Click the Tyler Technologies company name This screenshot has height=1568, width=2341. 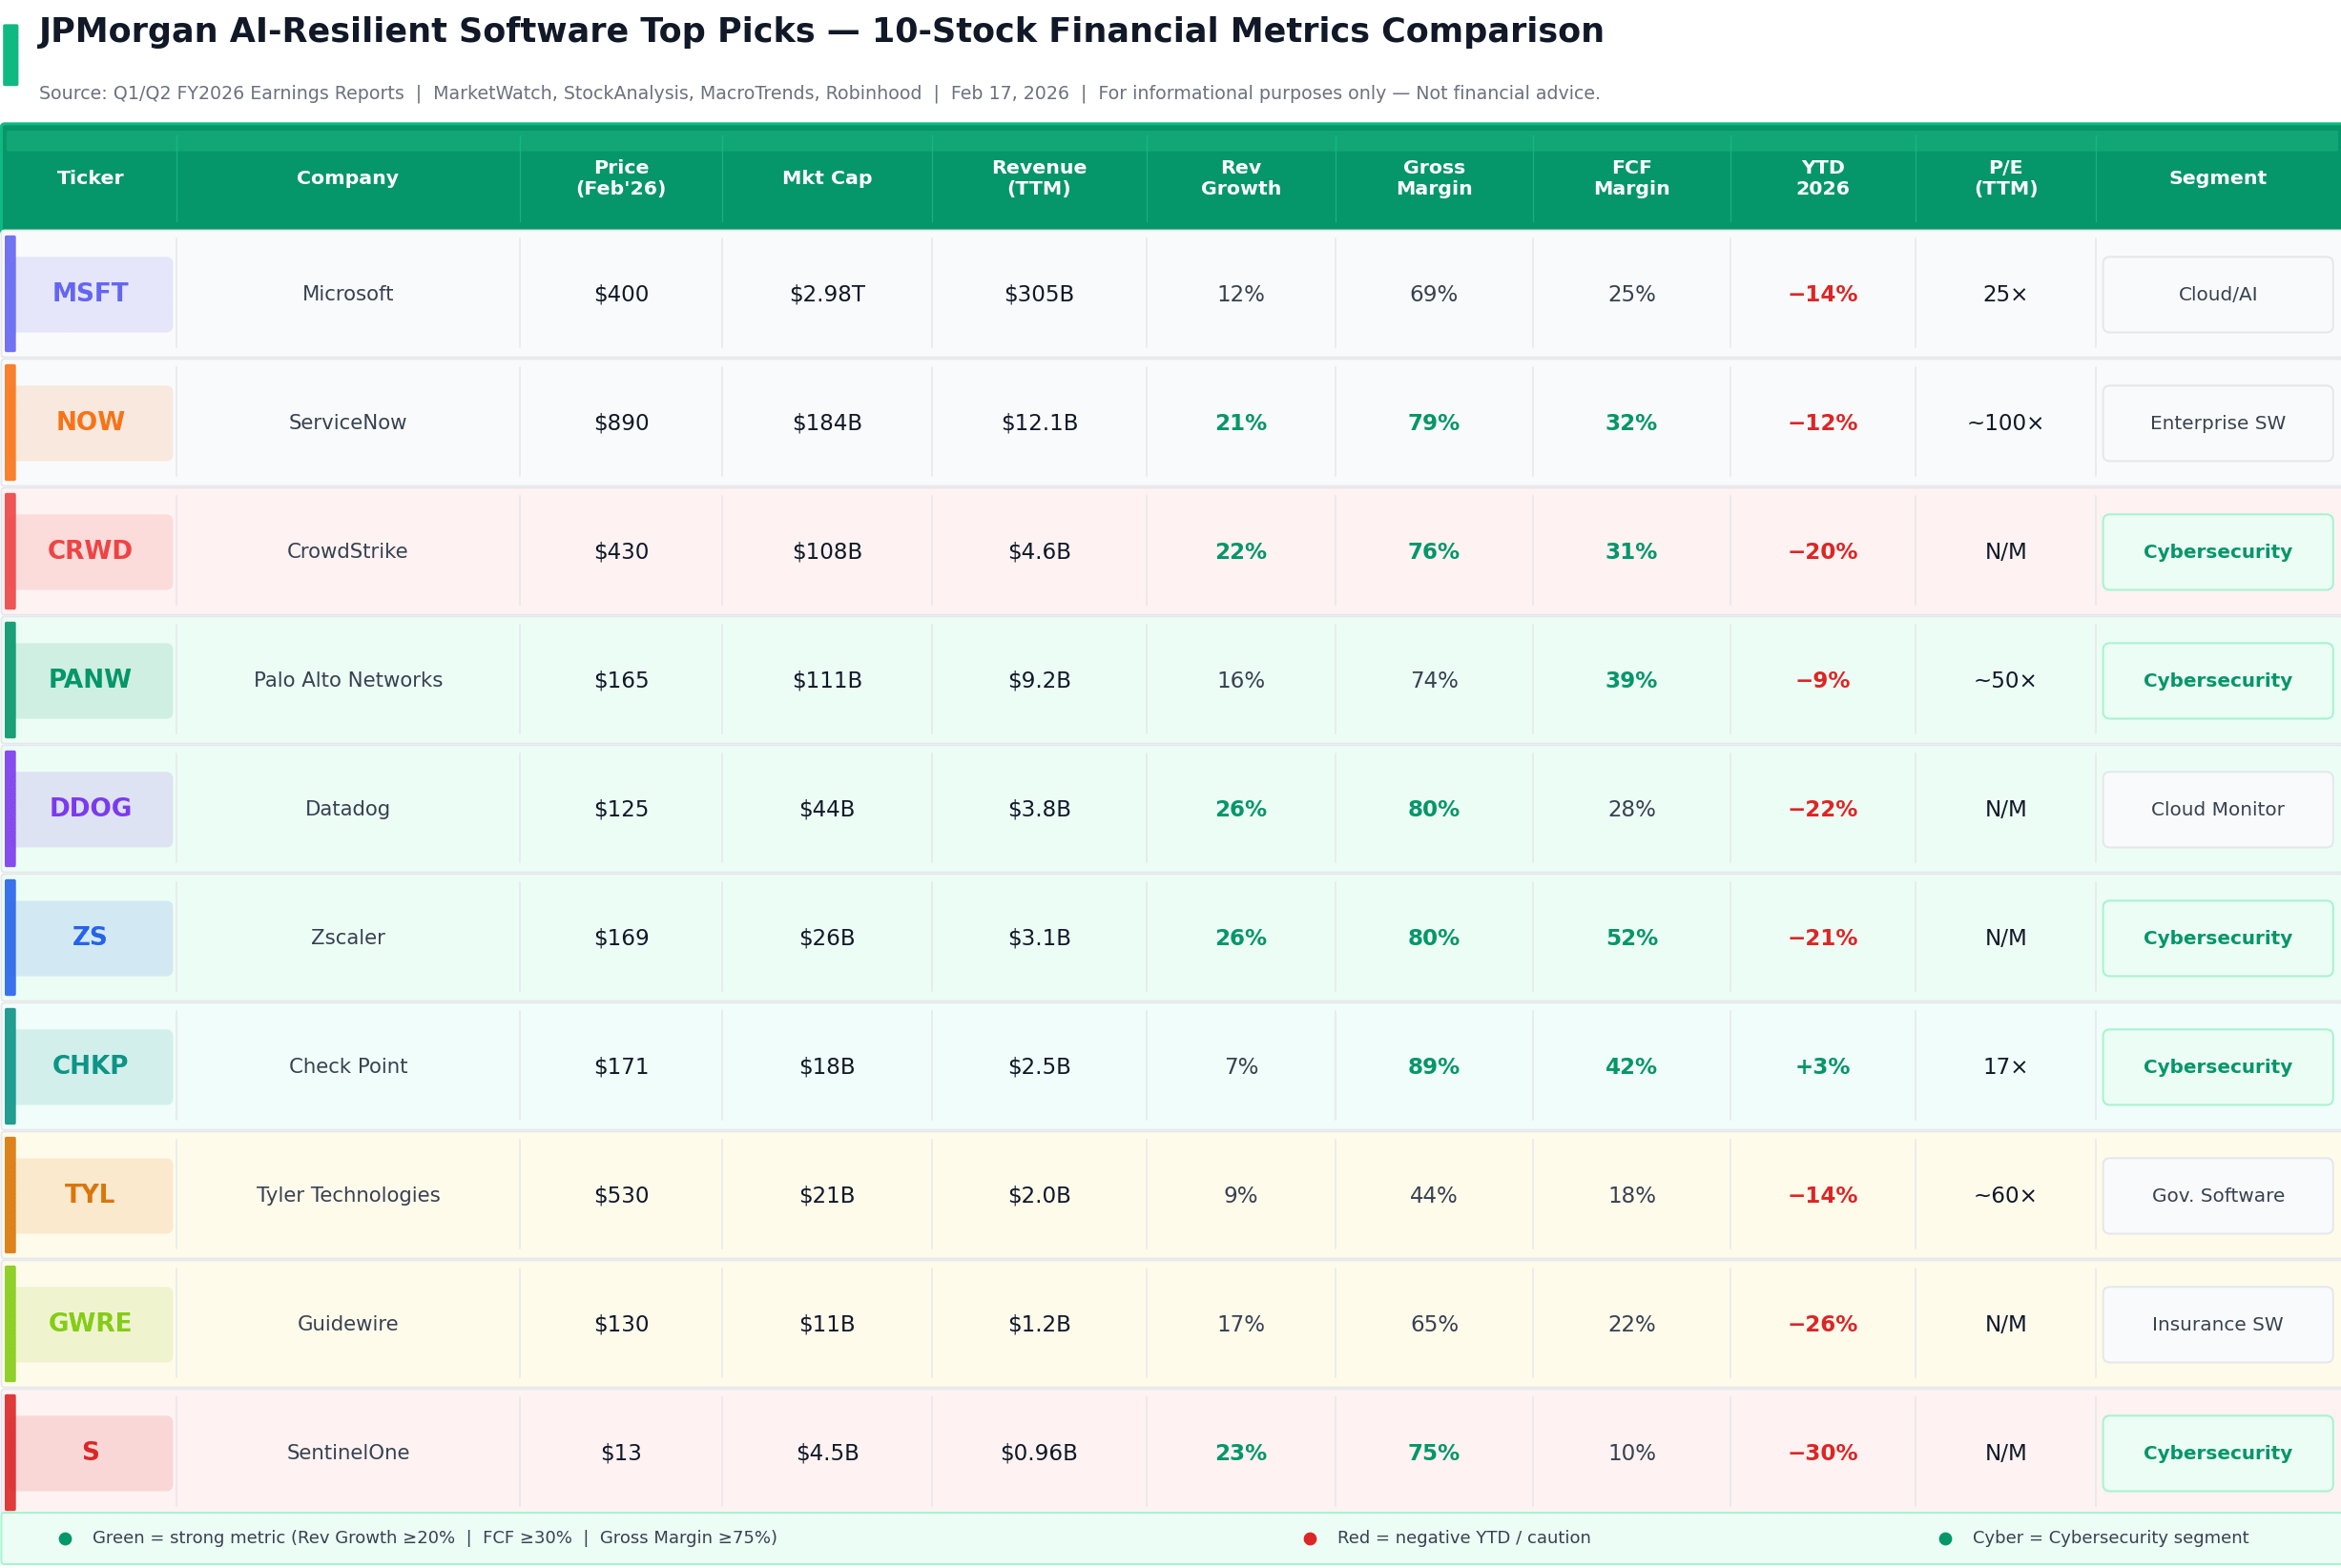[x=348, y=1196]
